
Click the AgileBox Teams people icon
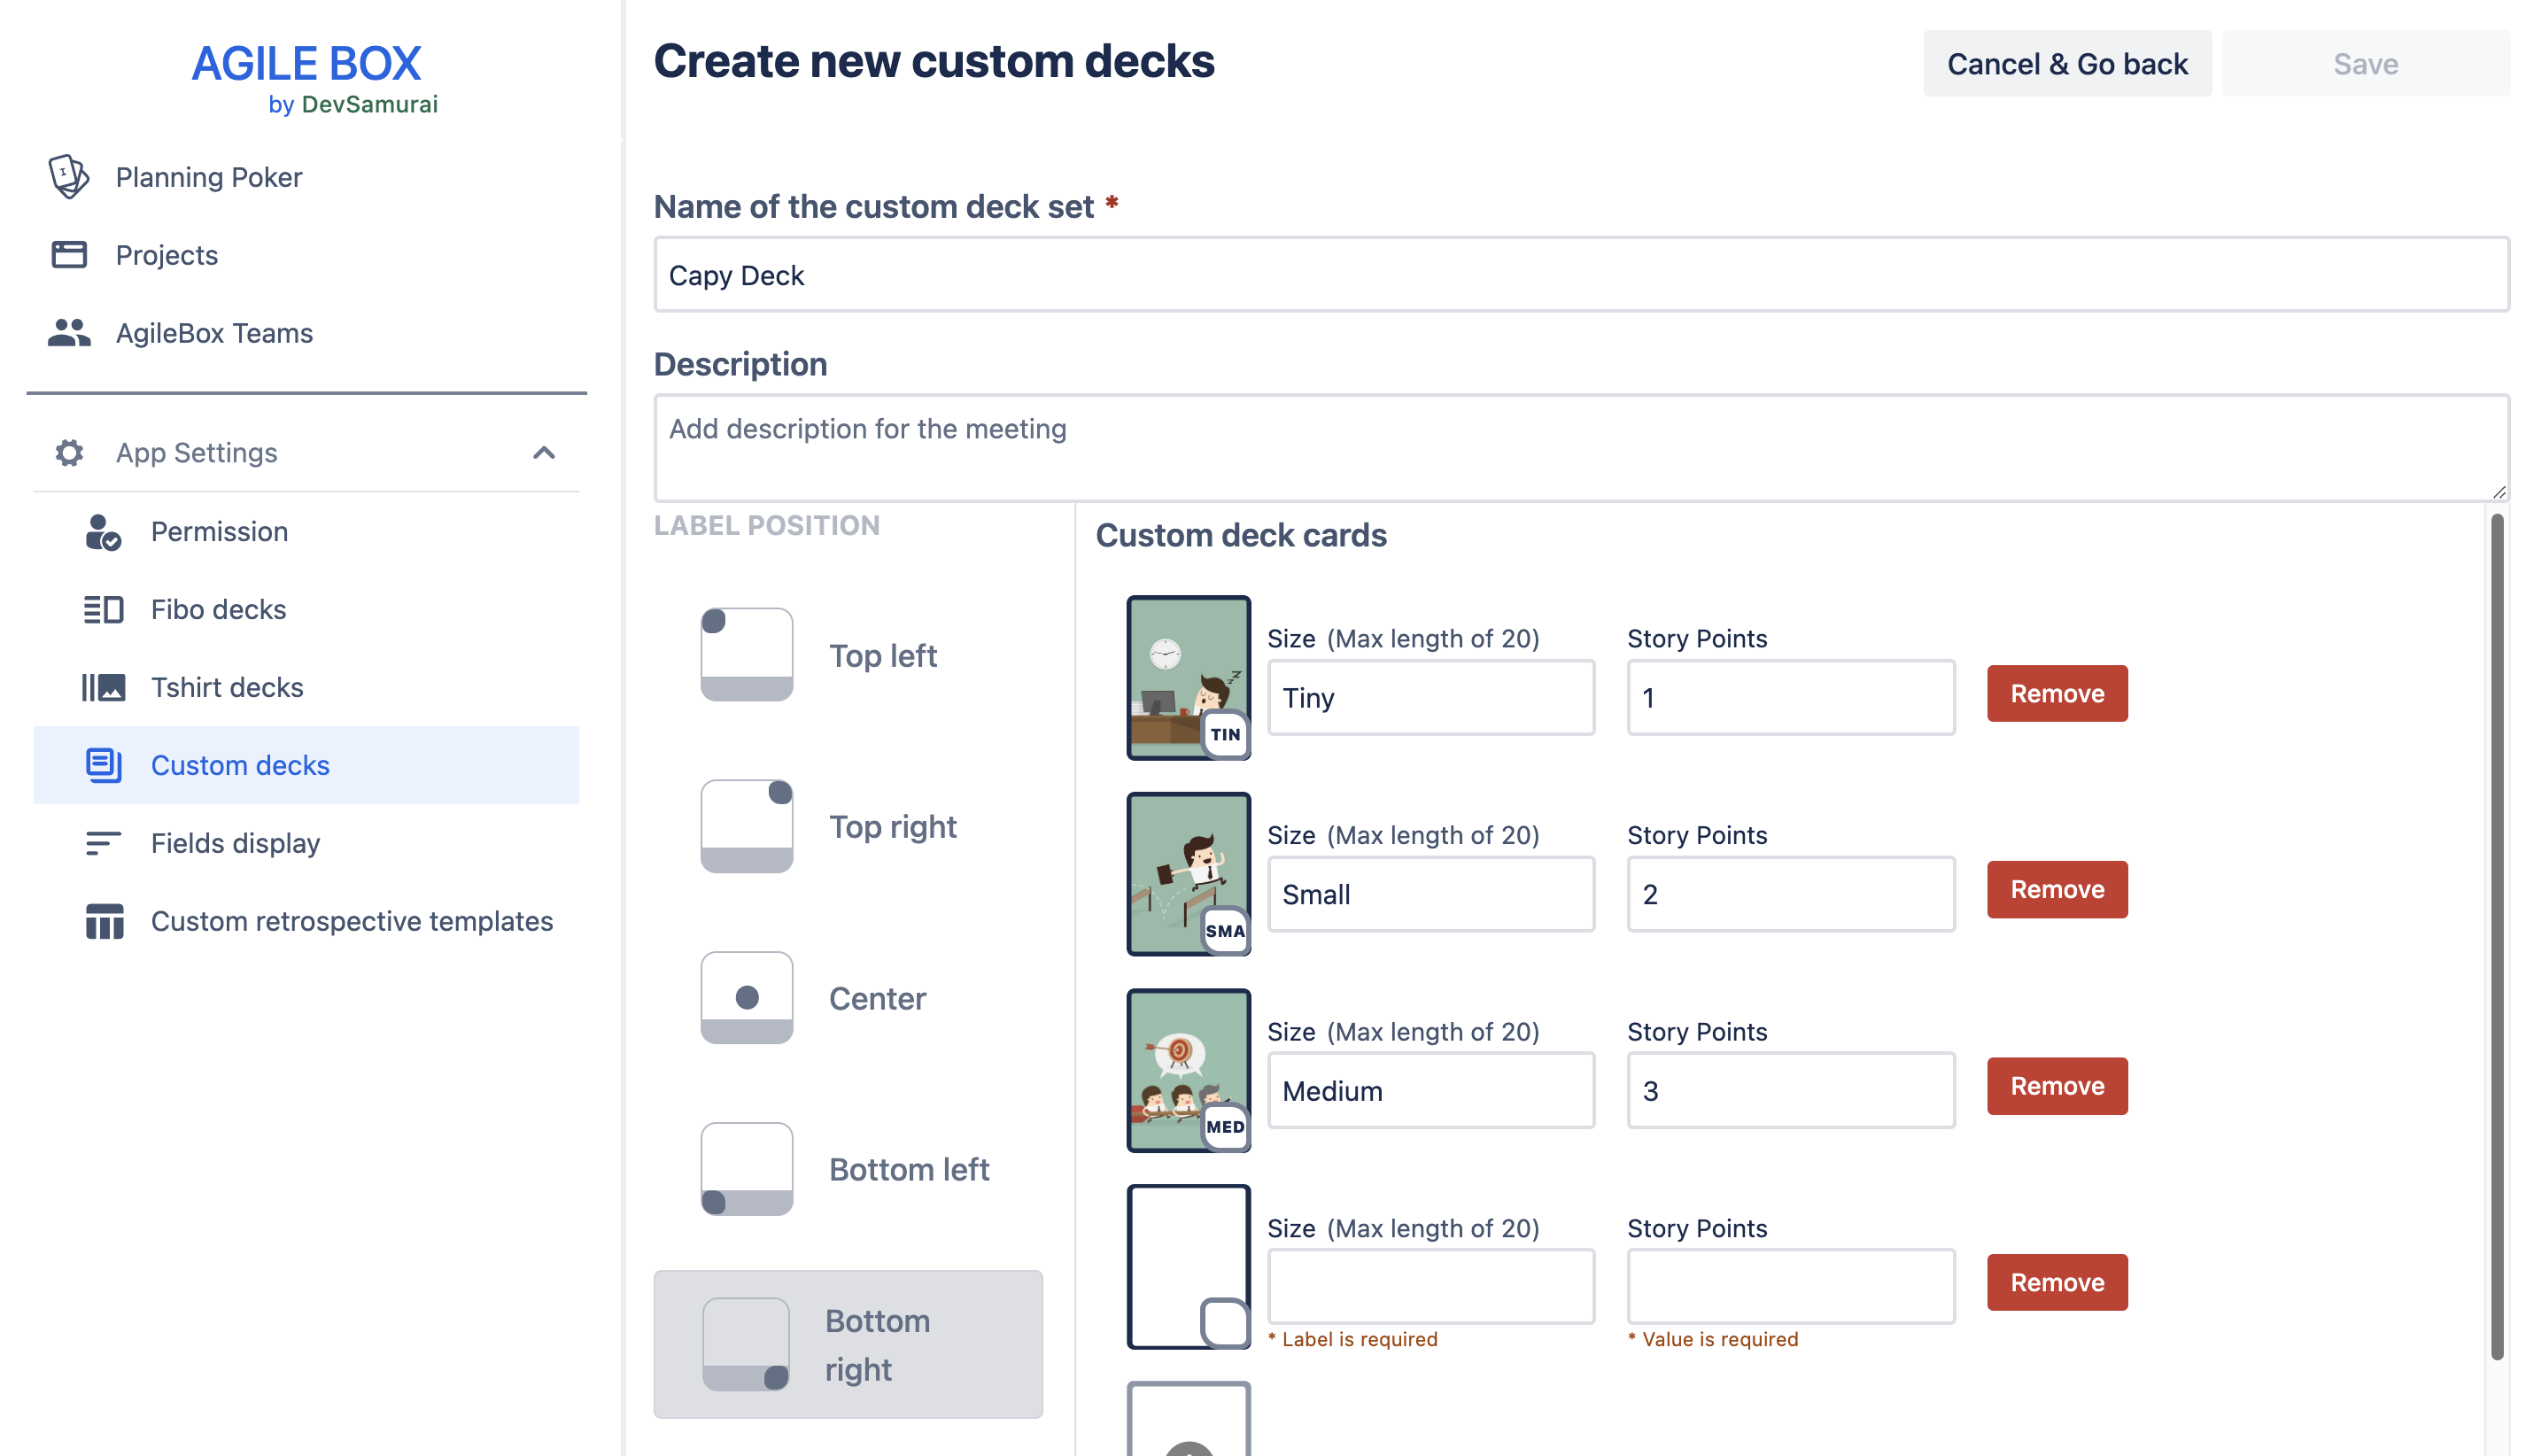click(x=69, y=332)
